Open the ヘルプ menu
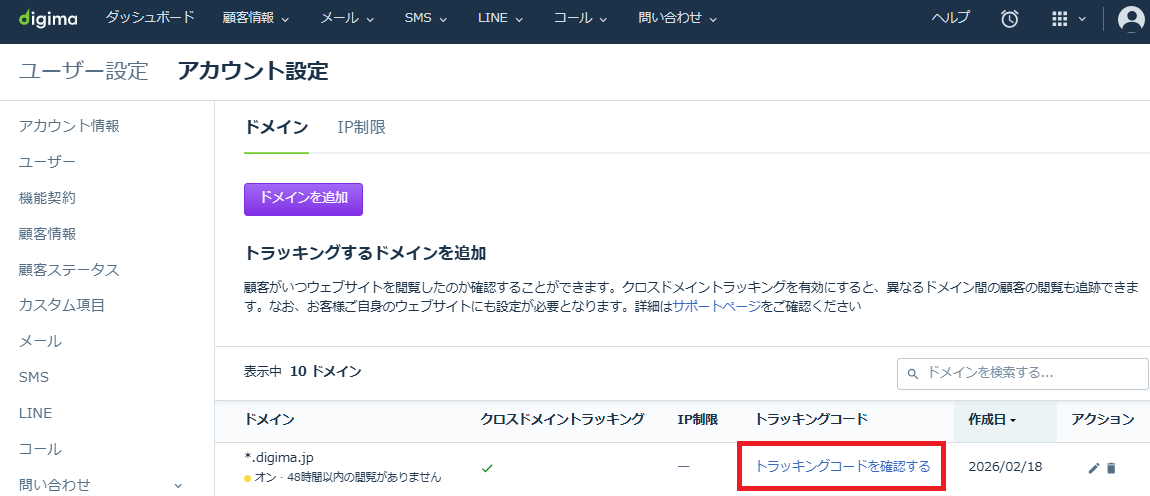 coord(951,18)
